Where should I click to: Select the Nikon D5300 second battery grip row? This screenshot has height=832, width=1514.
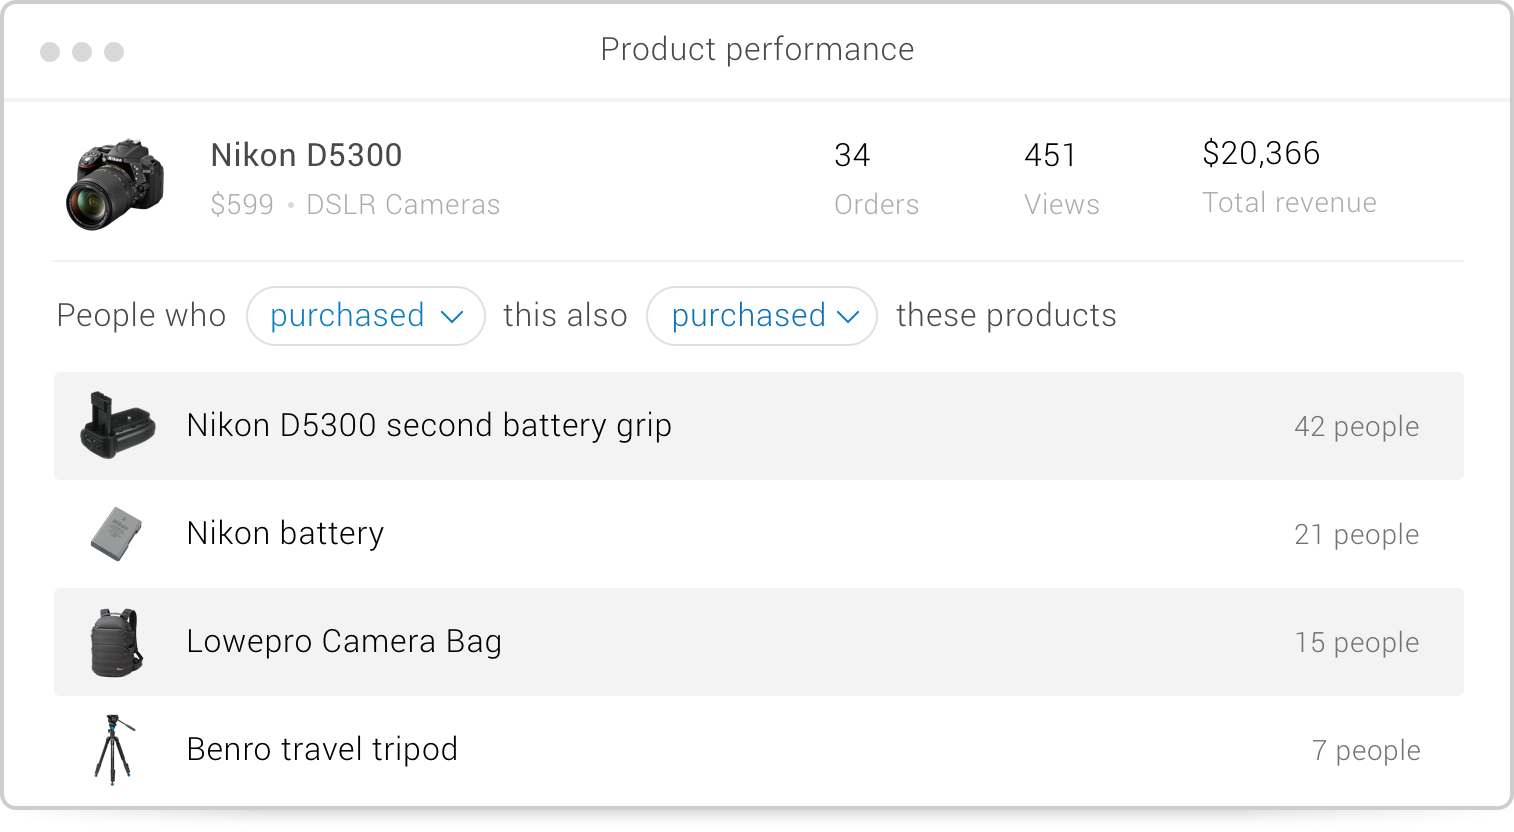click(x=759, y=426)
